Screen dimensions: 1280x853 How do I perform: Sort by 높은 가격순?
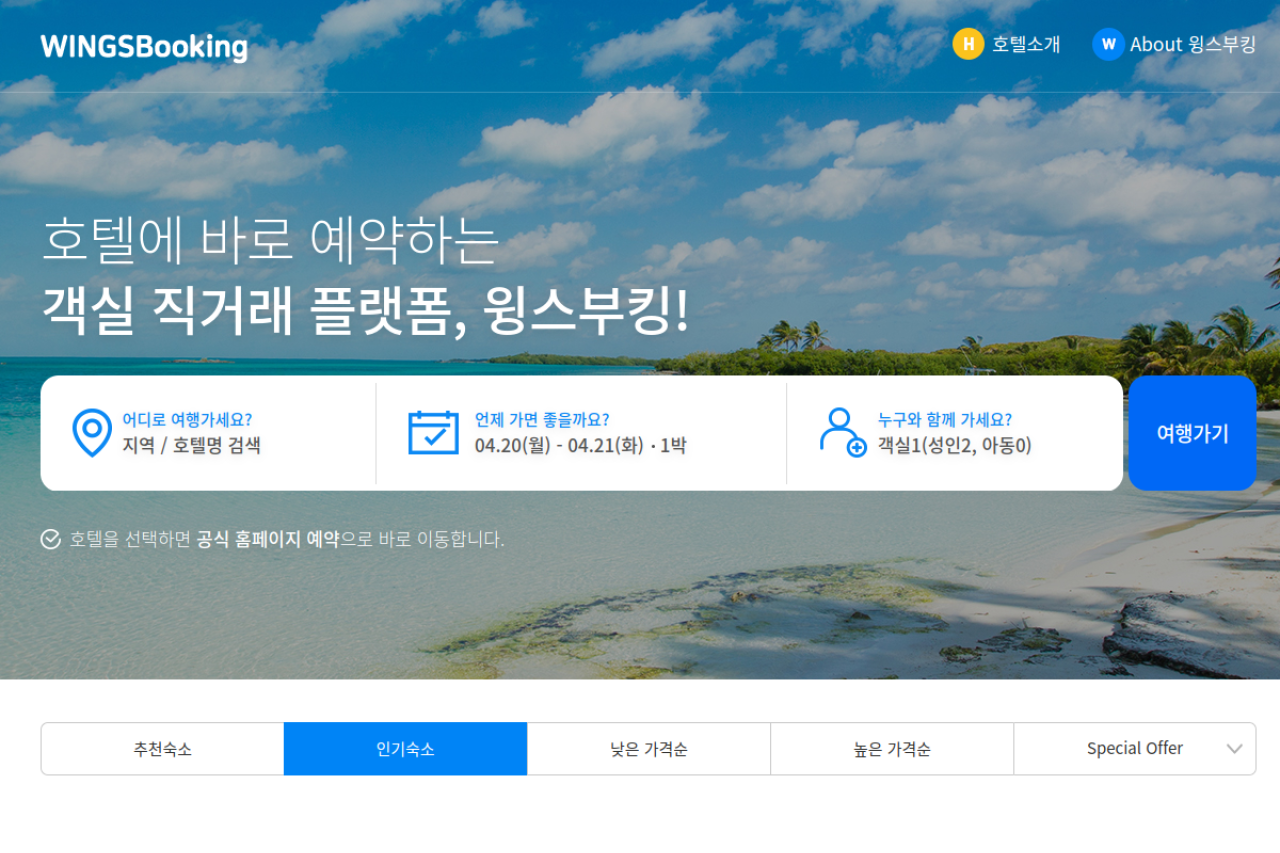[892, 749]
